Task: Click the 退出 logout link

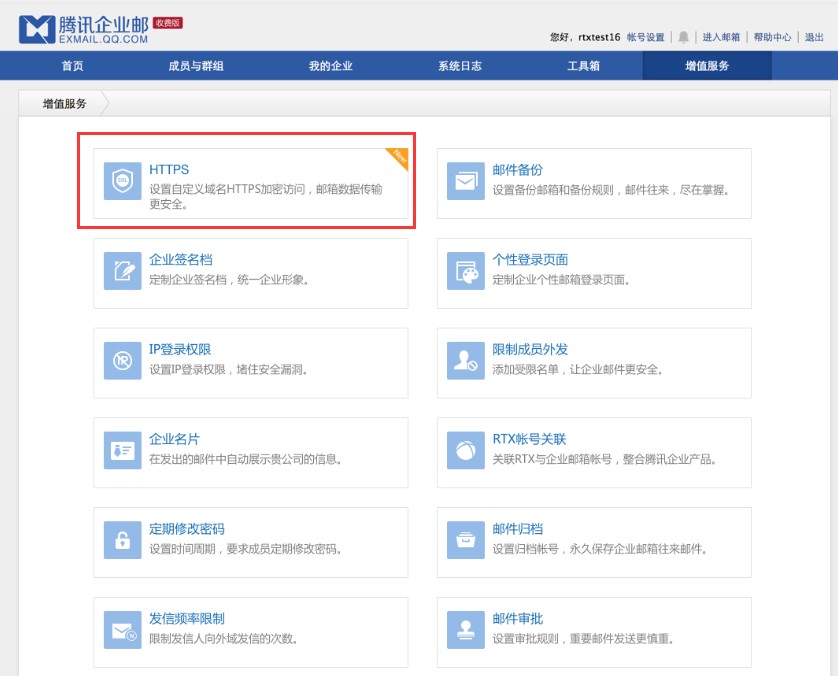Action: [814, 37]
